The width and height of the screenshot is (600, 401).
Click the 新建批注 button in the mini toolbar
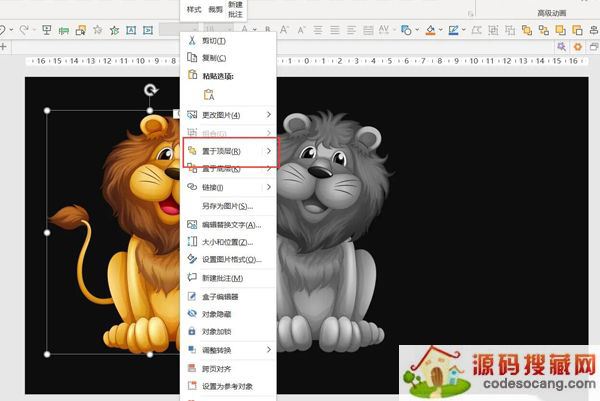(235, 11)
